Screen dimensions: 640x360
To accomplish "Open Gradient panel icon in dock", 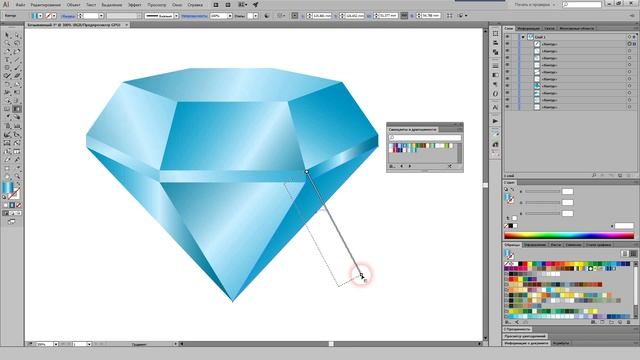I will coord(495,75).
